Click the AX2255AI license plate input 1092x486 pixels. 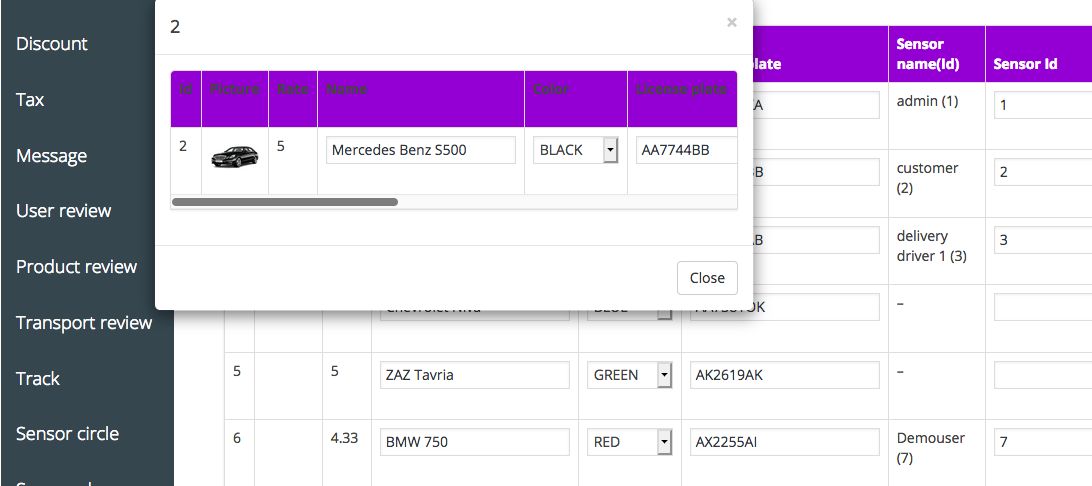[784, 442]
